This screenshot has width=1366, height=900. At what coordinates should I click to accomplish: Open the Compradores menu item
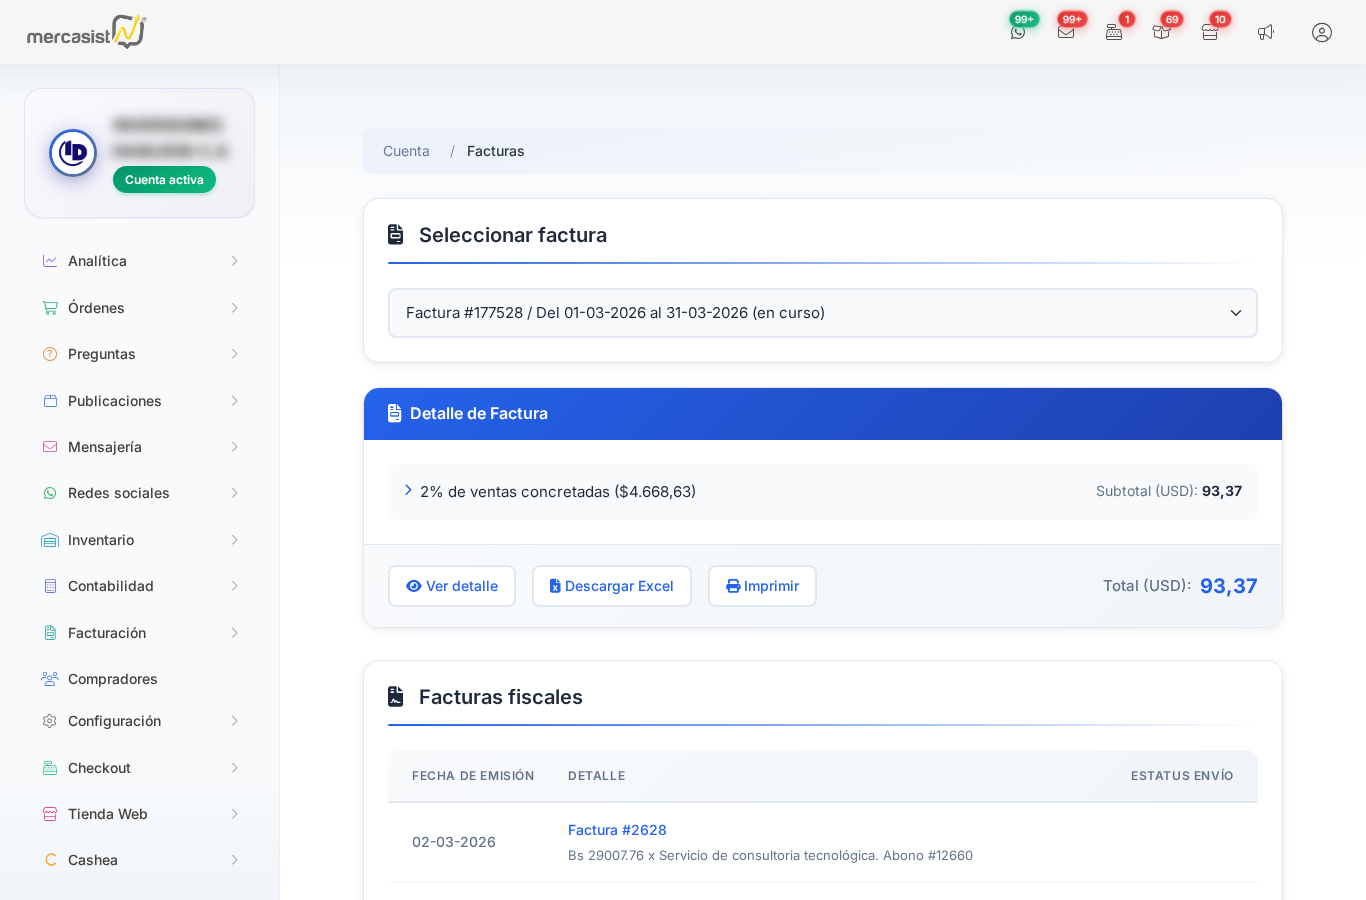coord(112,679)
